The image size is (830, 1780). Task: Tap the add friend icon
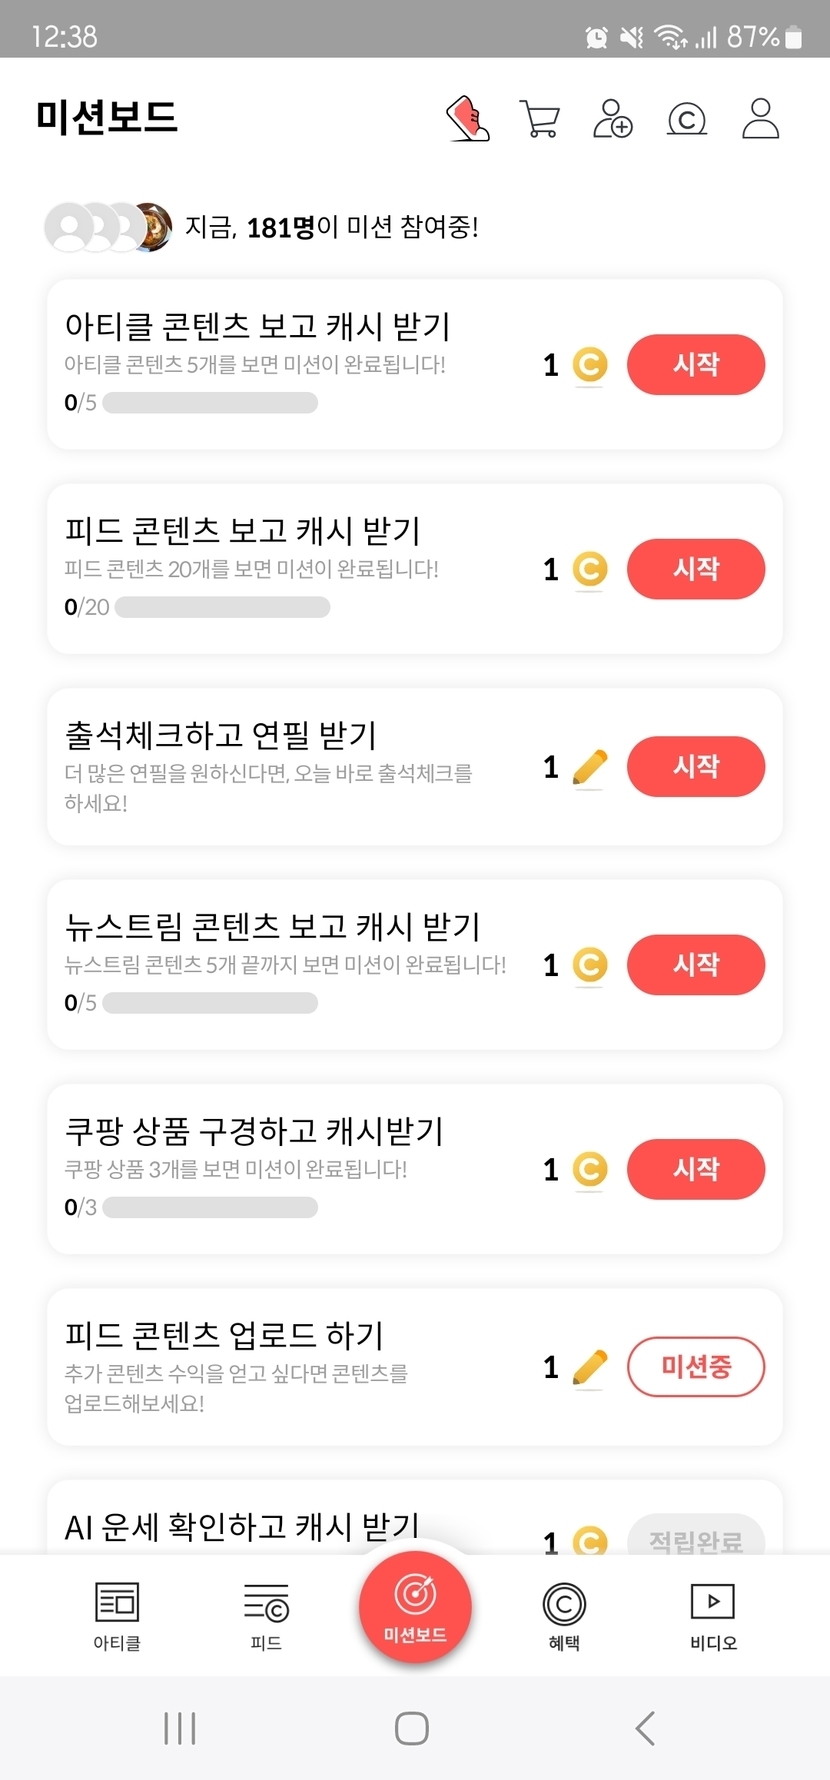[x=613, y=119]
